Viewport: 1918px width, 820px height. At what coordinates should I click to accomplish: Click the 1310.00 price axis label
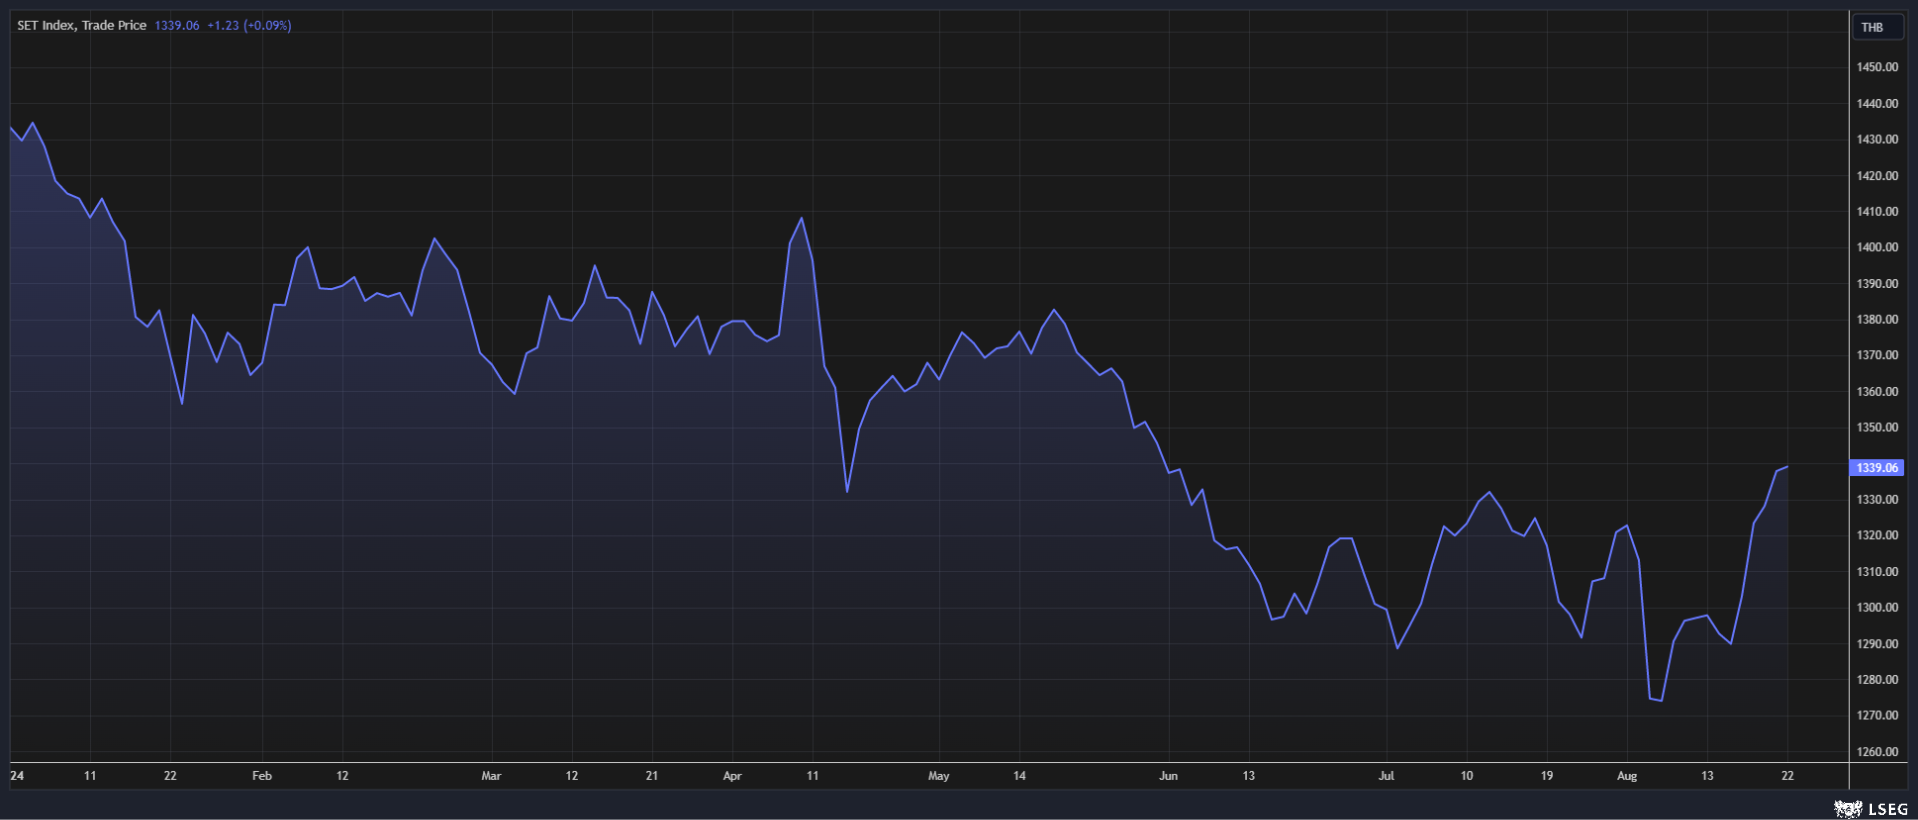point(1877,571)
